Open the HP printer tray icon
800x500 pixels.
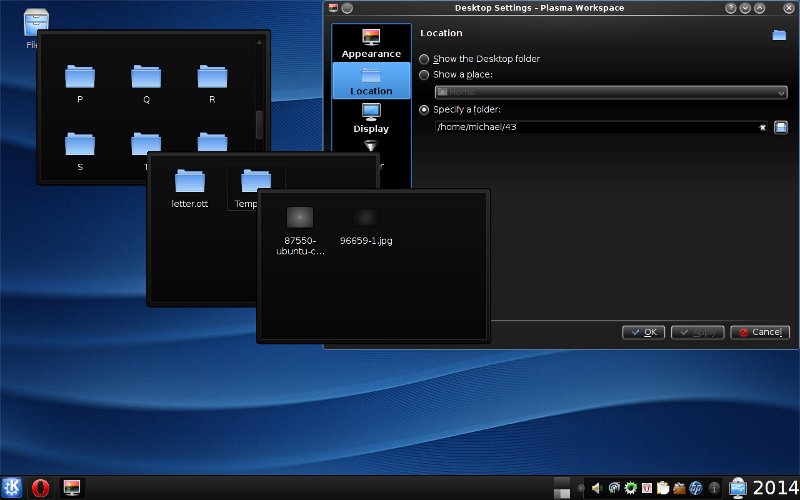coord(696,488)
